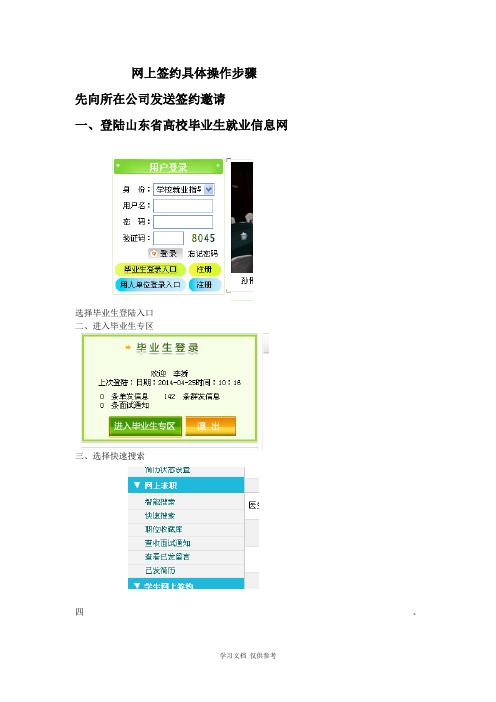This screenshot has height=702, width=496.
Task: Click the 用户登录 panel header
Action: tap(168, 167)
